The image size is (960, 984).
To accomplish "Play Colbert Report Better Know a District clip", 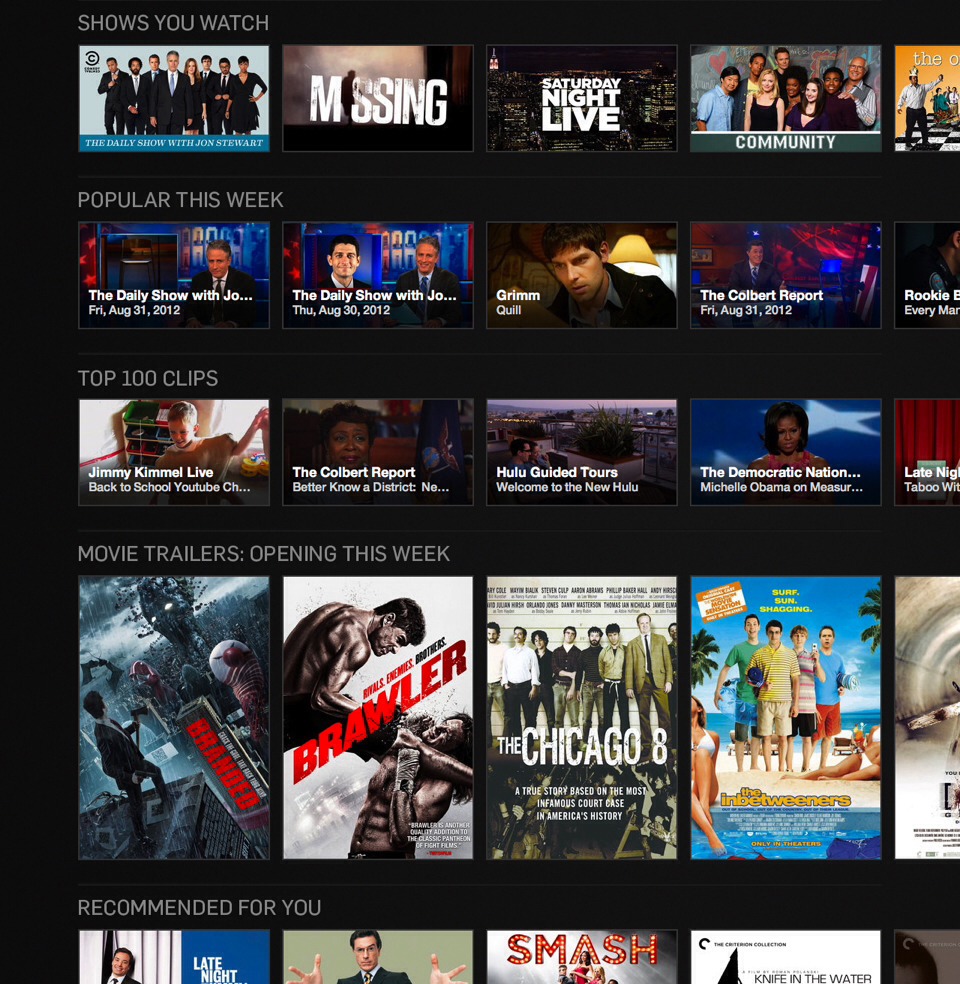I will click(378, 452).
